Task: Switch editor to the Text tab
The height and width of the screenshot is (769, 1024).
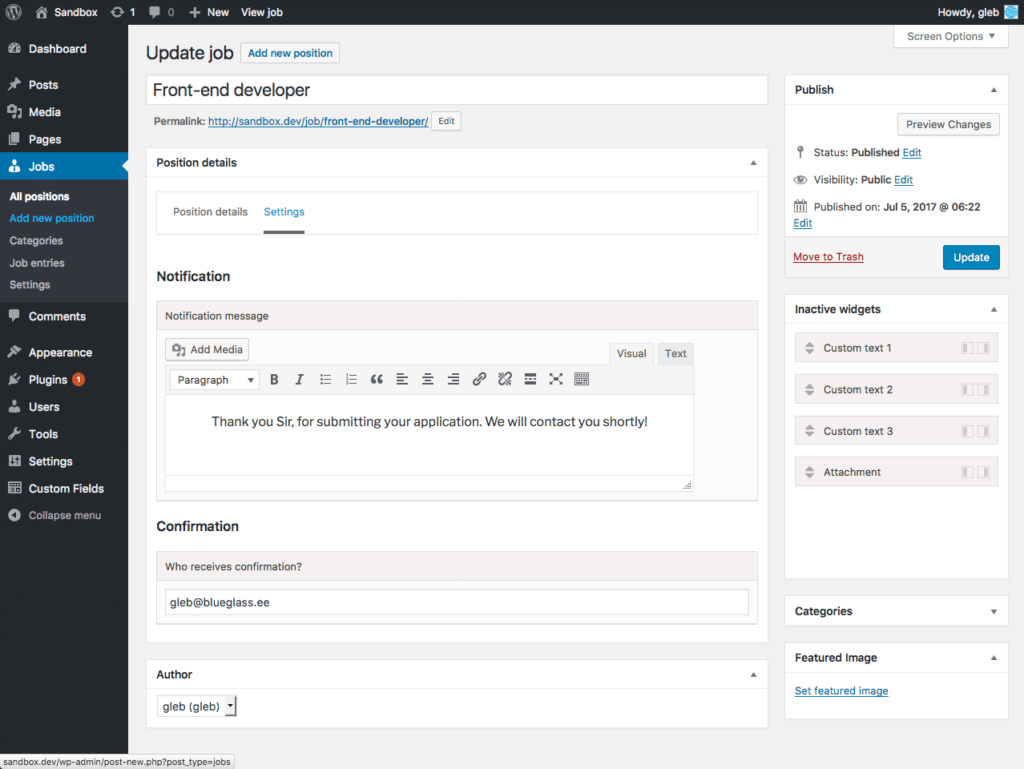Action: (676, 354)
